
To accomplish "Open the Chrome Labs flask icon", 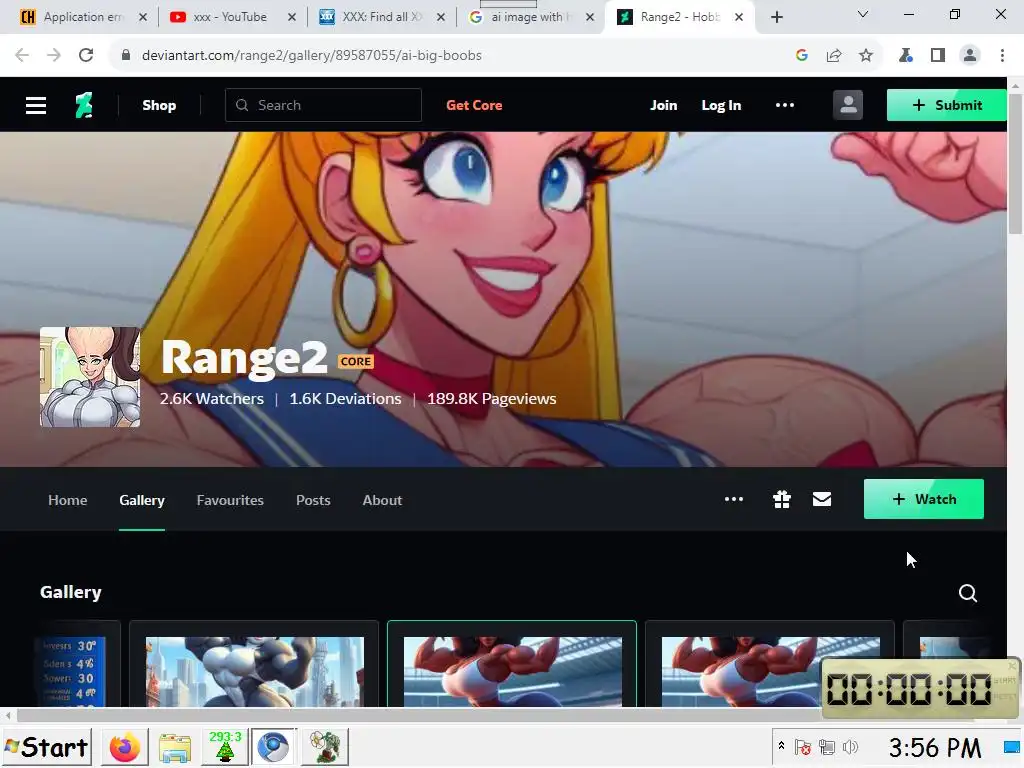I will (x=906, y=56).
